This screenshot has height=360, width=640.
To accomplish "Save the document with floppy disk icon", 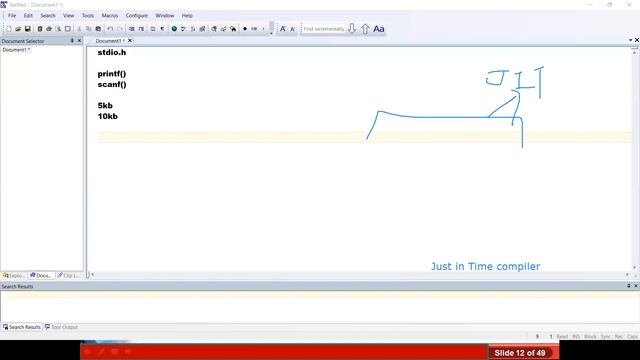I will coord(27,29).
